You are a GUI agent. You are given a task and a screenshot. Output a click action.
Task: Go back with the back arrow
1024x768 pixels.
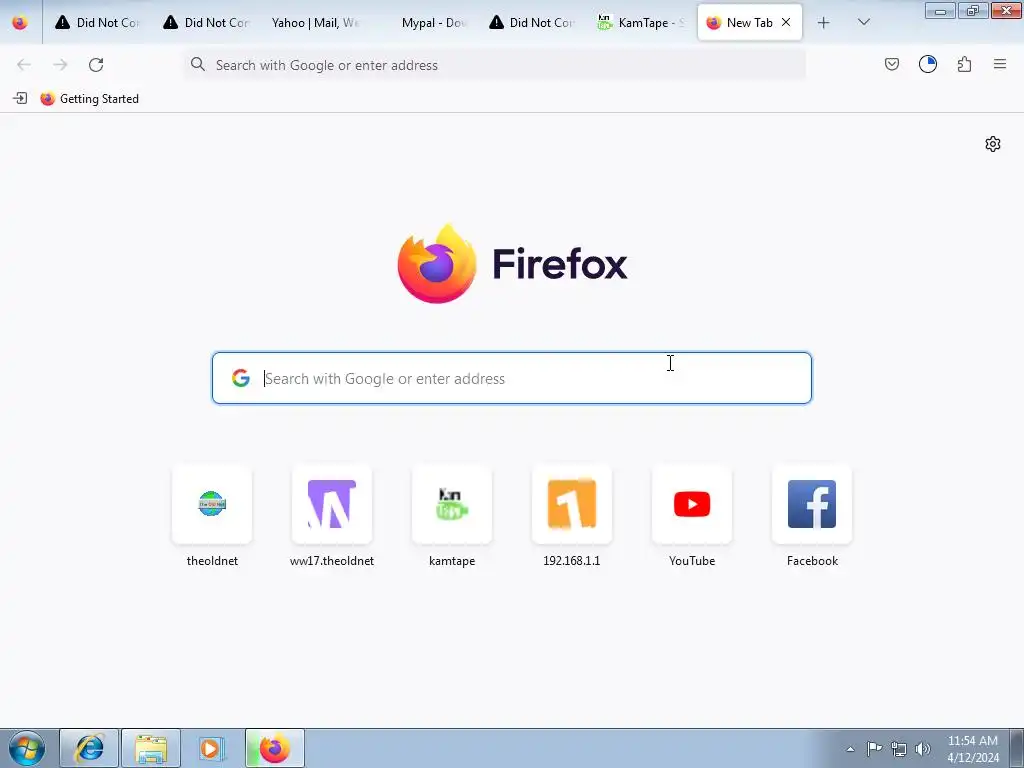point(24,65)
